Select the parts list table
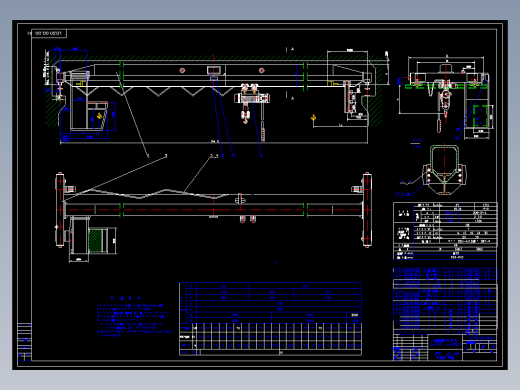 coord(445,300)
